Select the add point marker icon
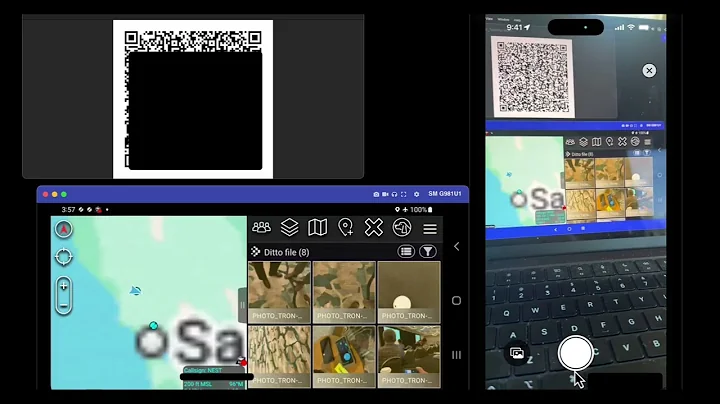This screenshot has width=720, height=404. [345, 227]
